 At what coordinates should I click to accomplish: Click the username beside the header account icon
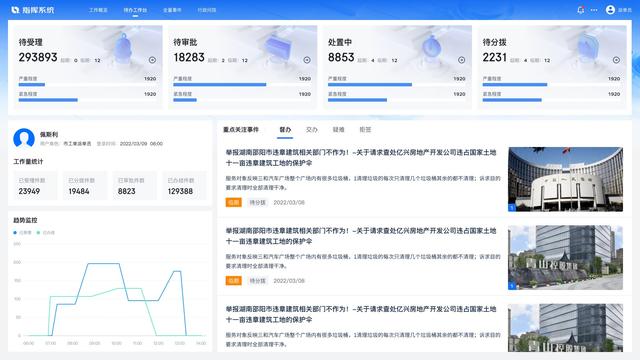(x=624, y=10)
